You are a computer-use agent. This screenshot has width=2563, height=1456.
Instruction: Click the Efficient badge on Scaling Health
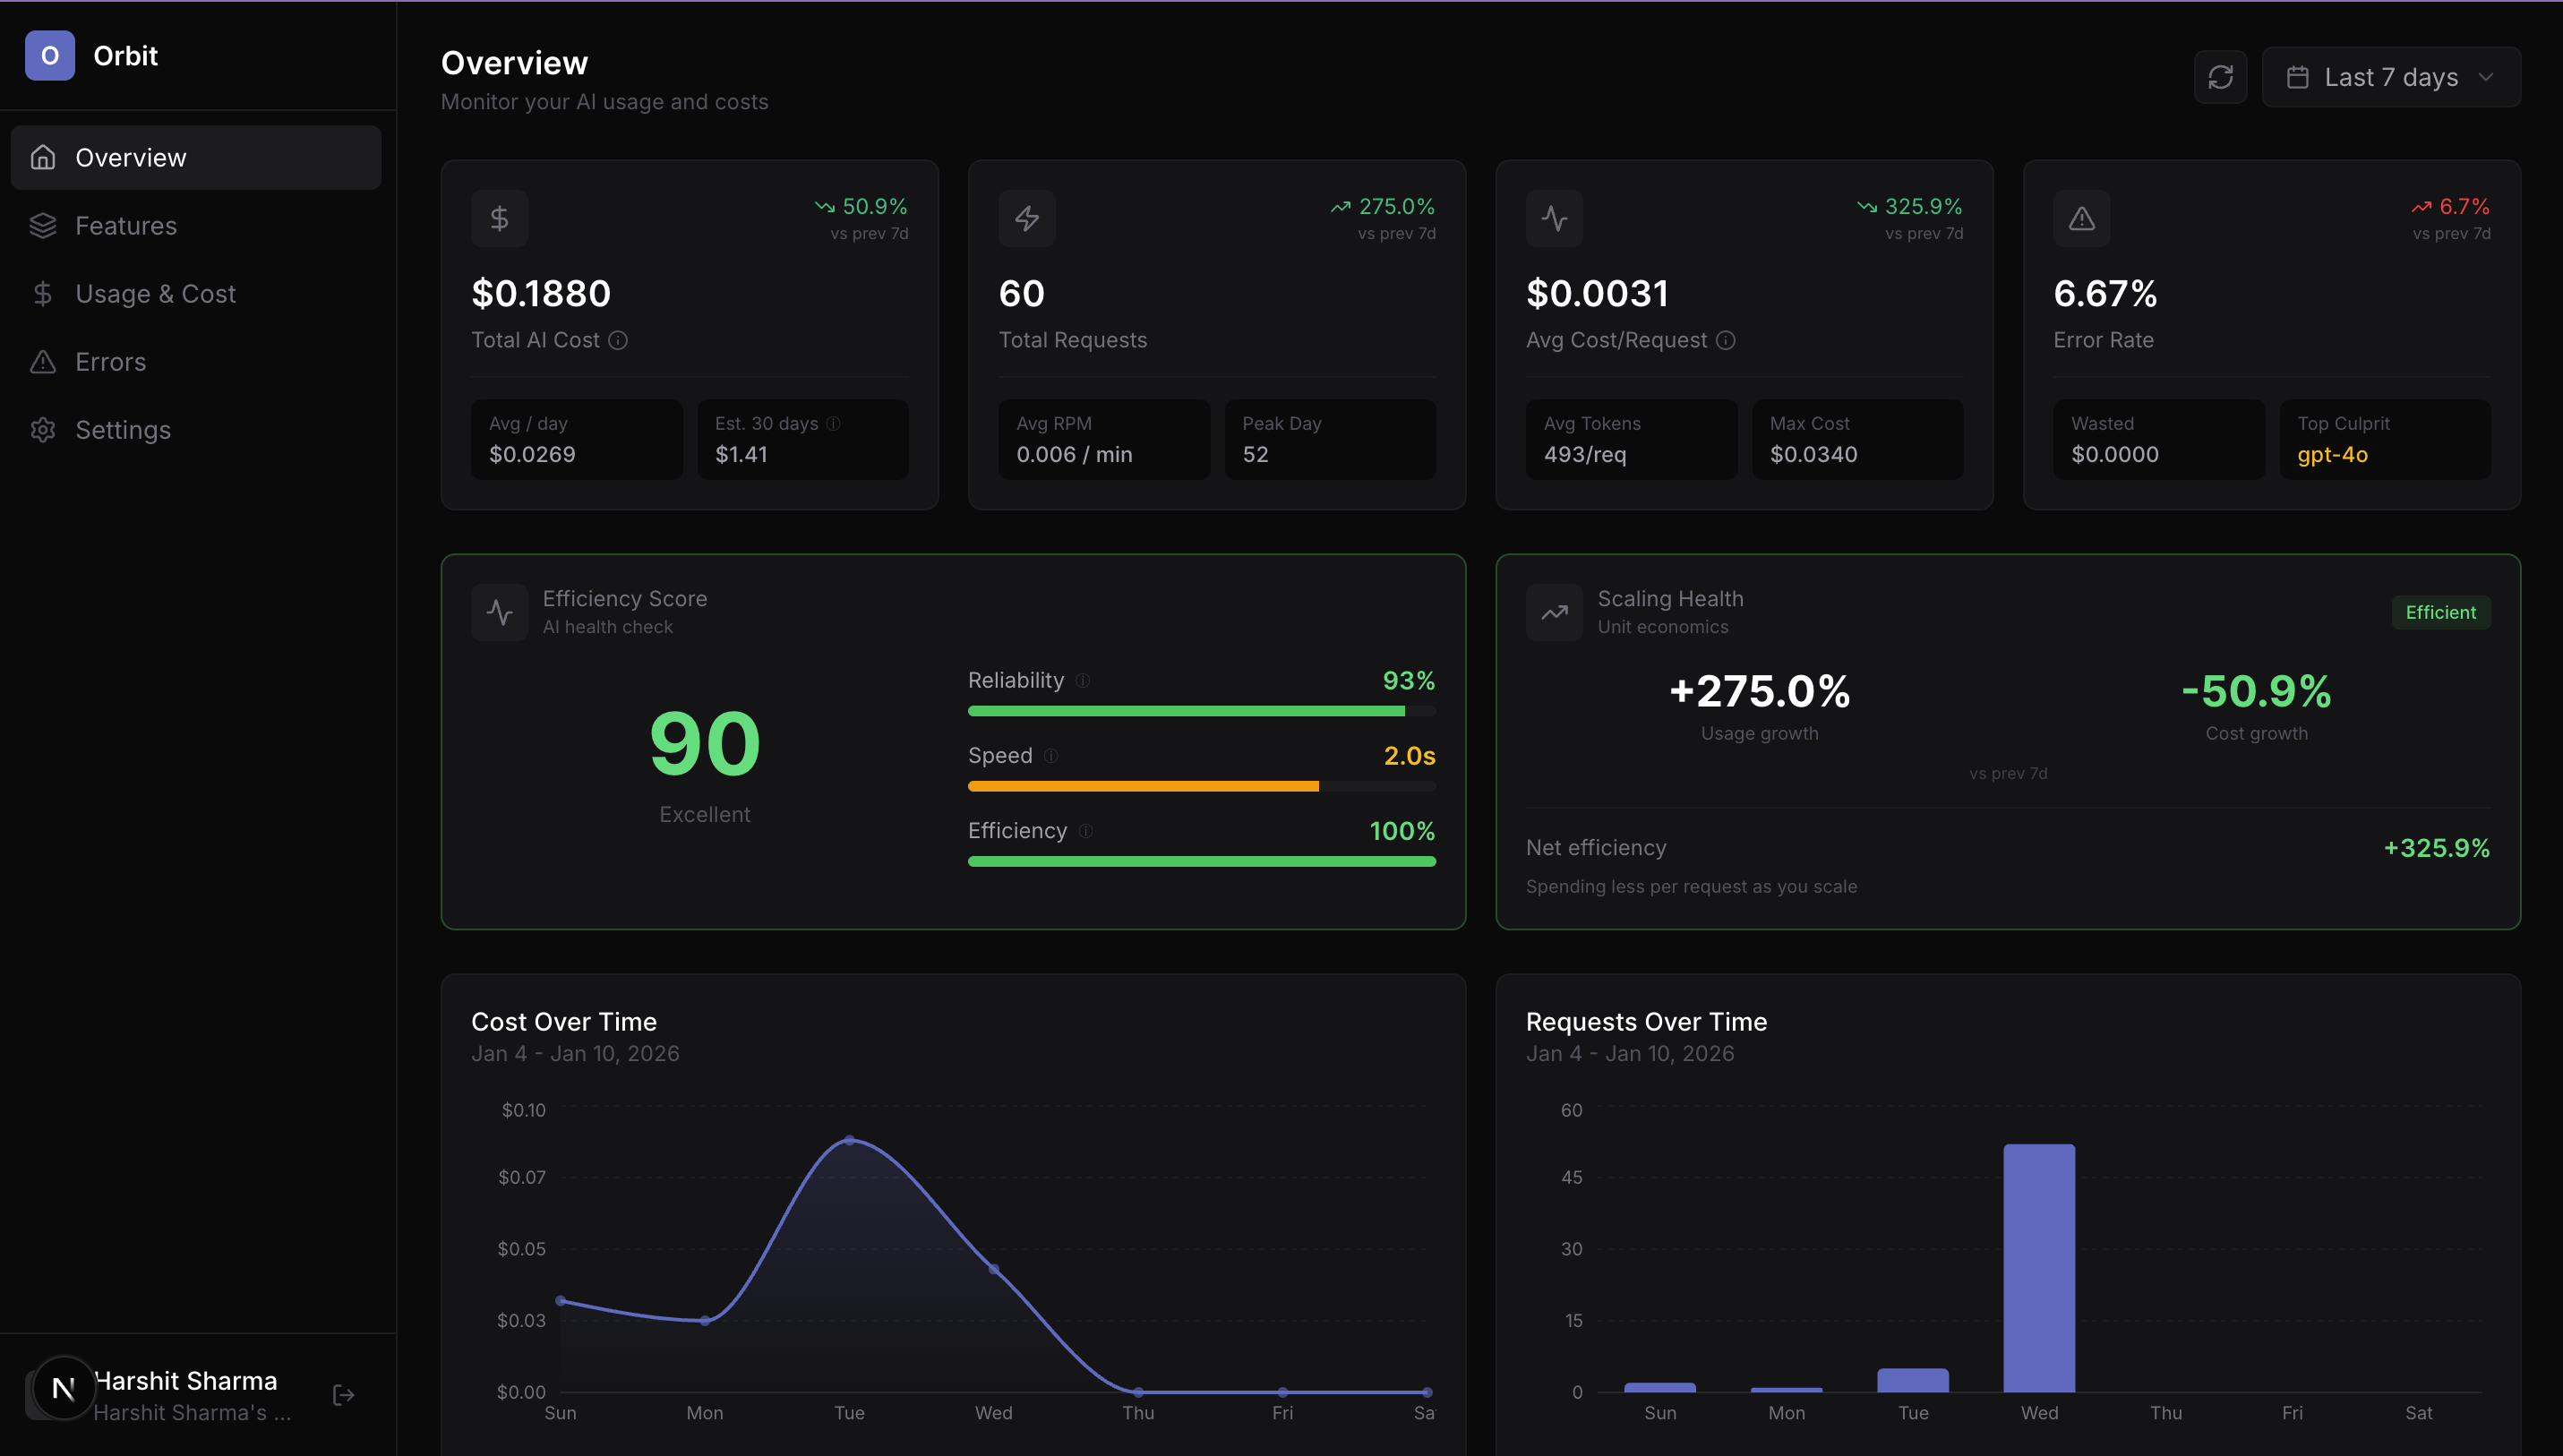(x=2440, y=612)
